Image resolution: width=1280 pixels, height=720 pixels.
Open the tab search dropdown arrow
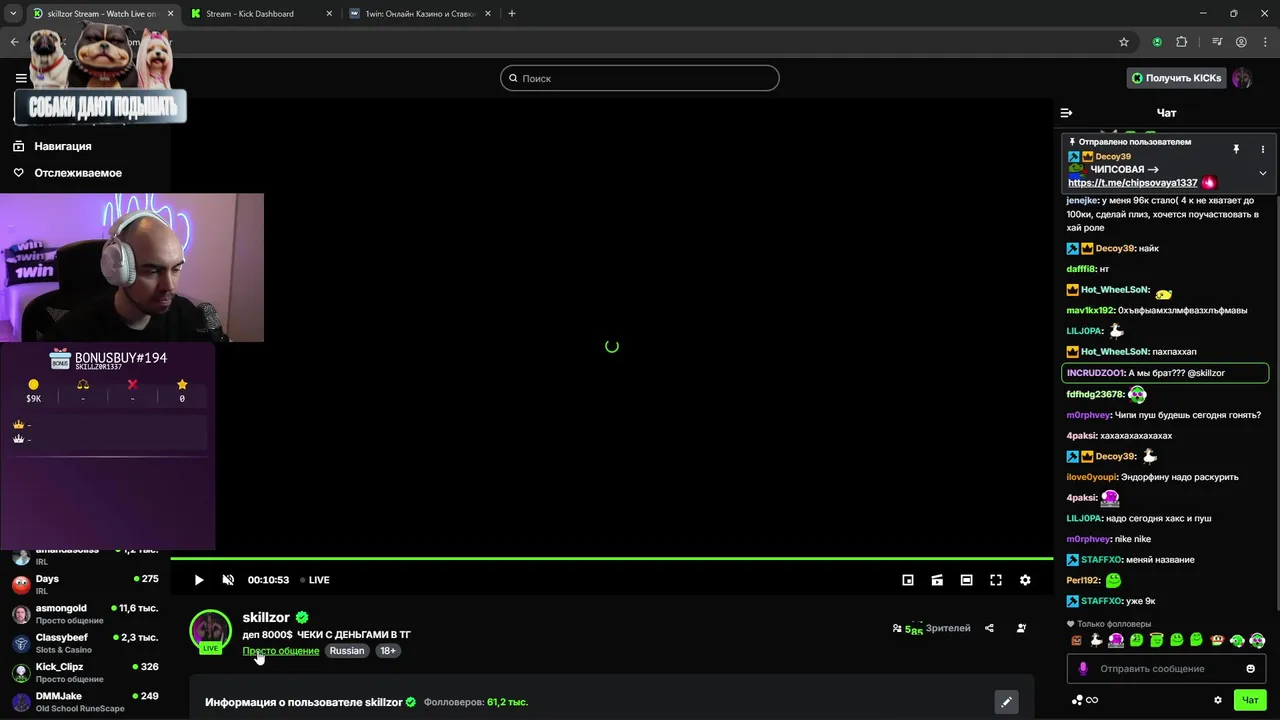13,14
